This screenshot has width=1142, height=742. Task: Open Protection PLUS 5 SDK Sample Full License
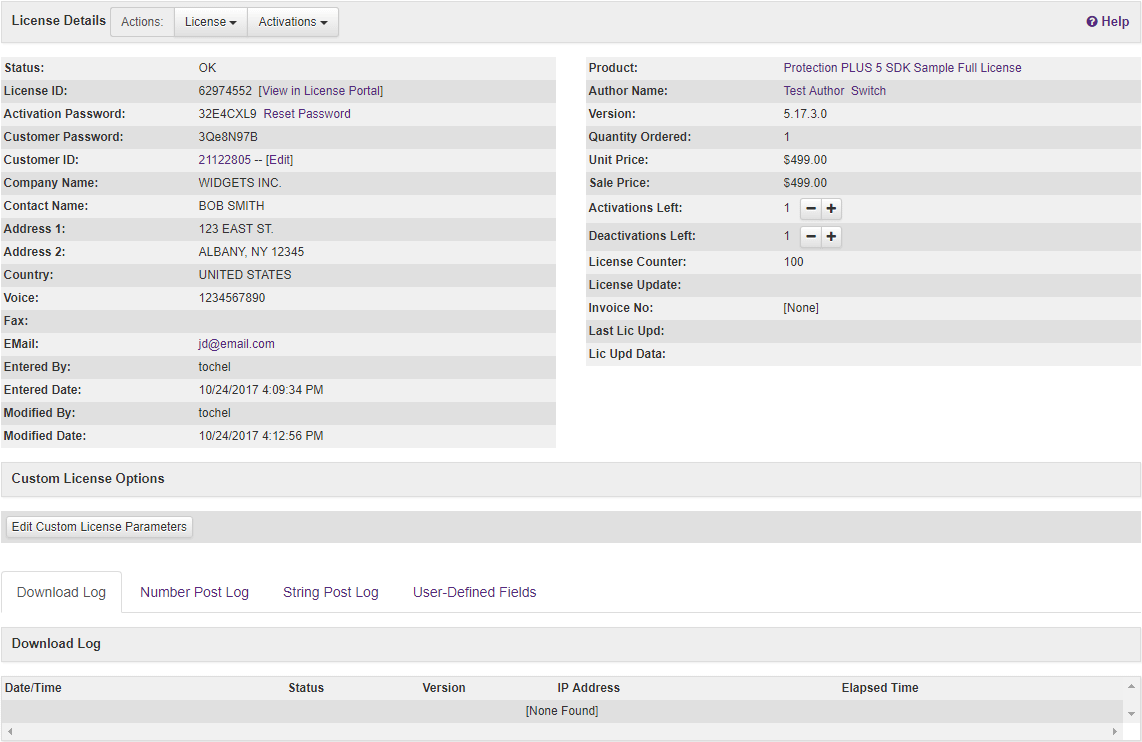click(903, 67)
